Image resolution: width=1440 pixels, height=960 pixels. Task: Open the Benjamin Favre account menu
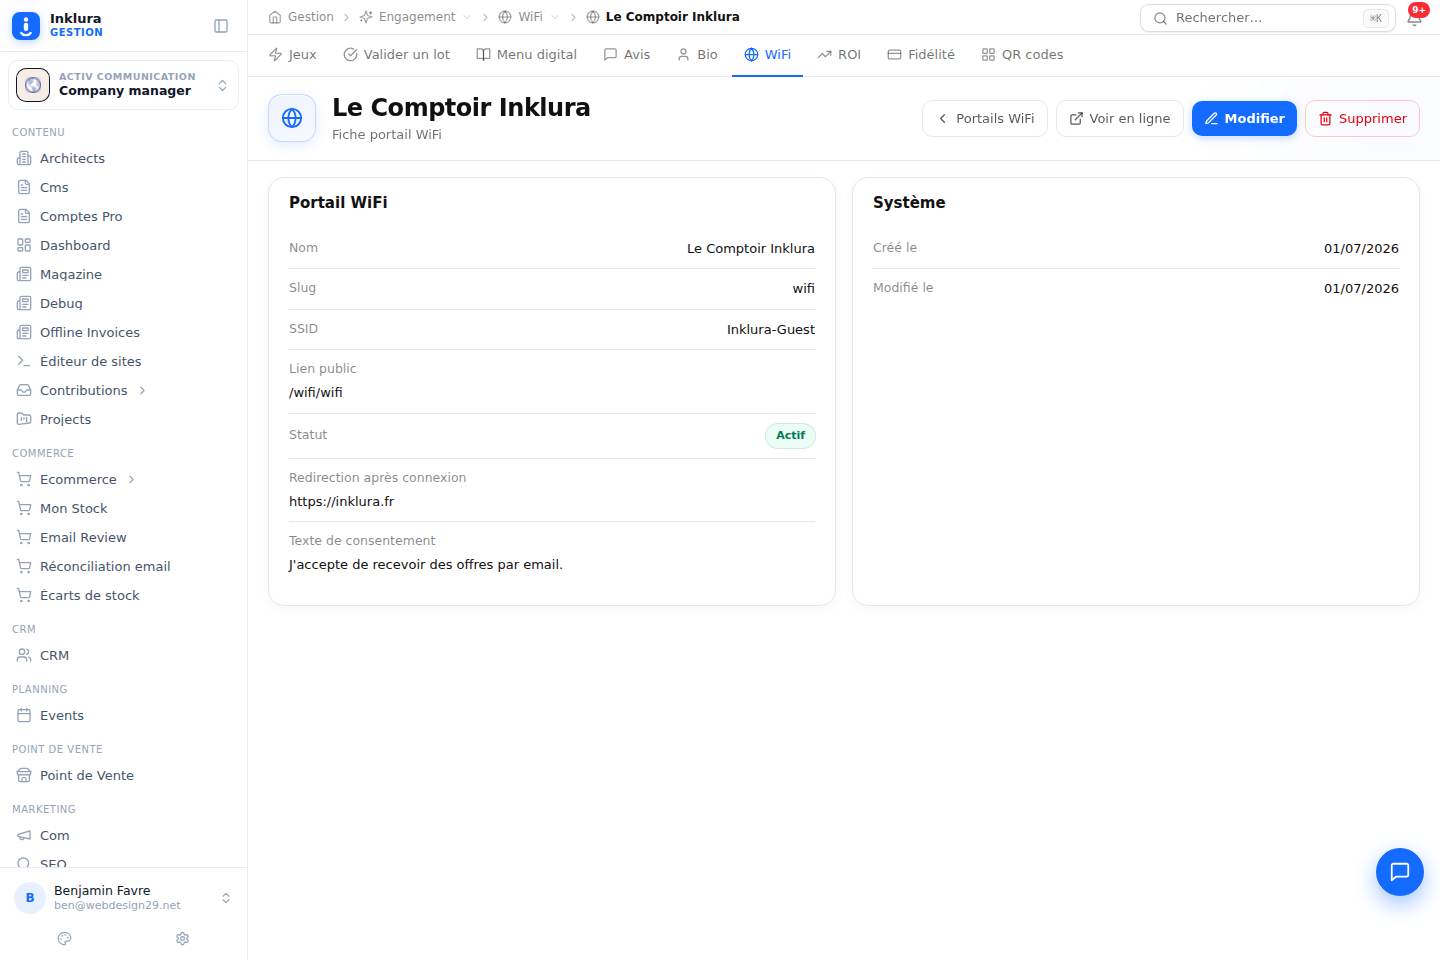click(x=123, y=897)
